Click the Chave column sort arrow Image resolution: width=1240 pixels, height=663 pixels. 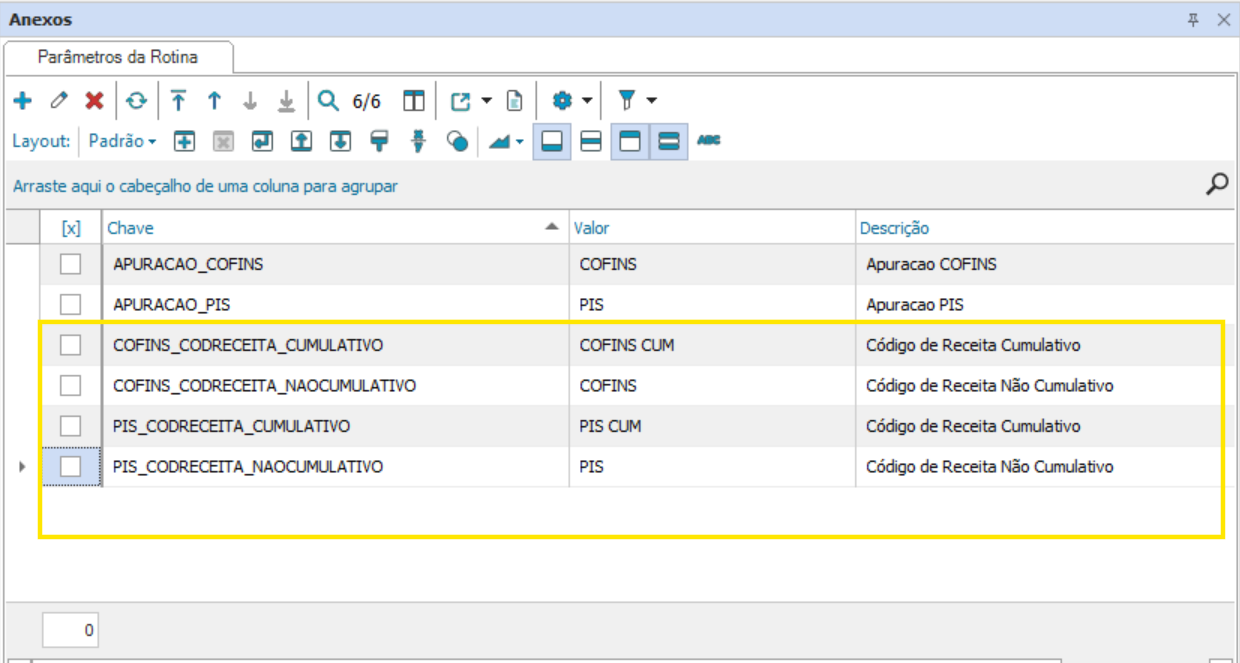pyautogui.click(x=551, y=227)
